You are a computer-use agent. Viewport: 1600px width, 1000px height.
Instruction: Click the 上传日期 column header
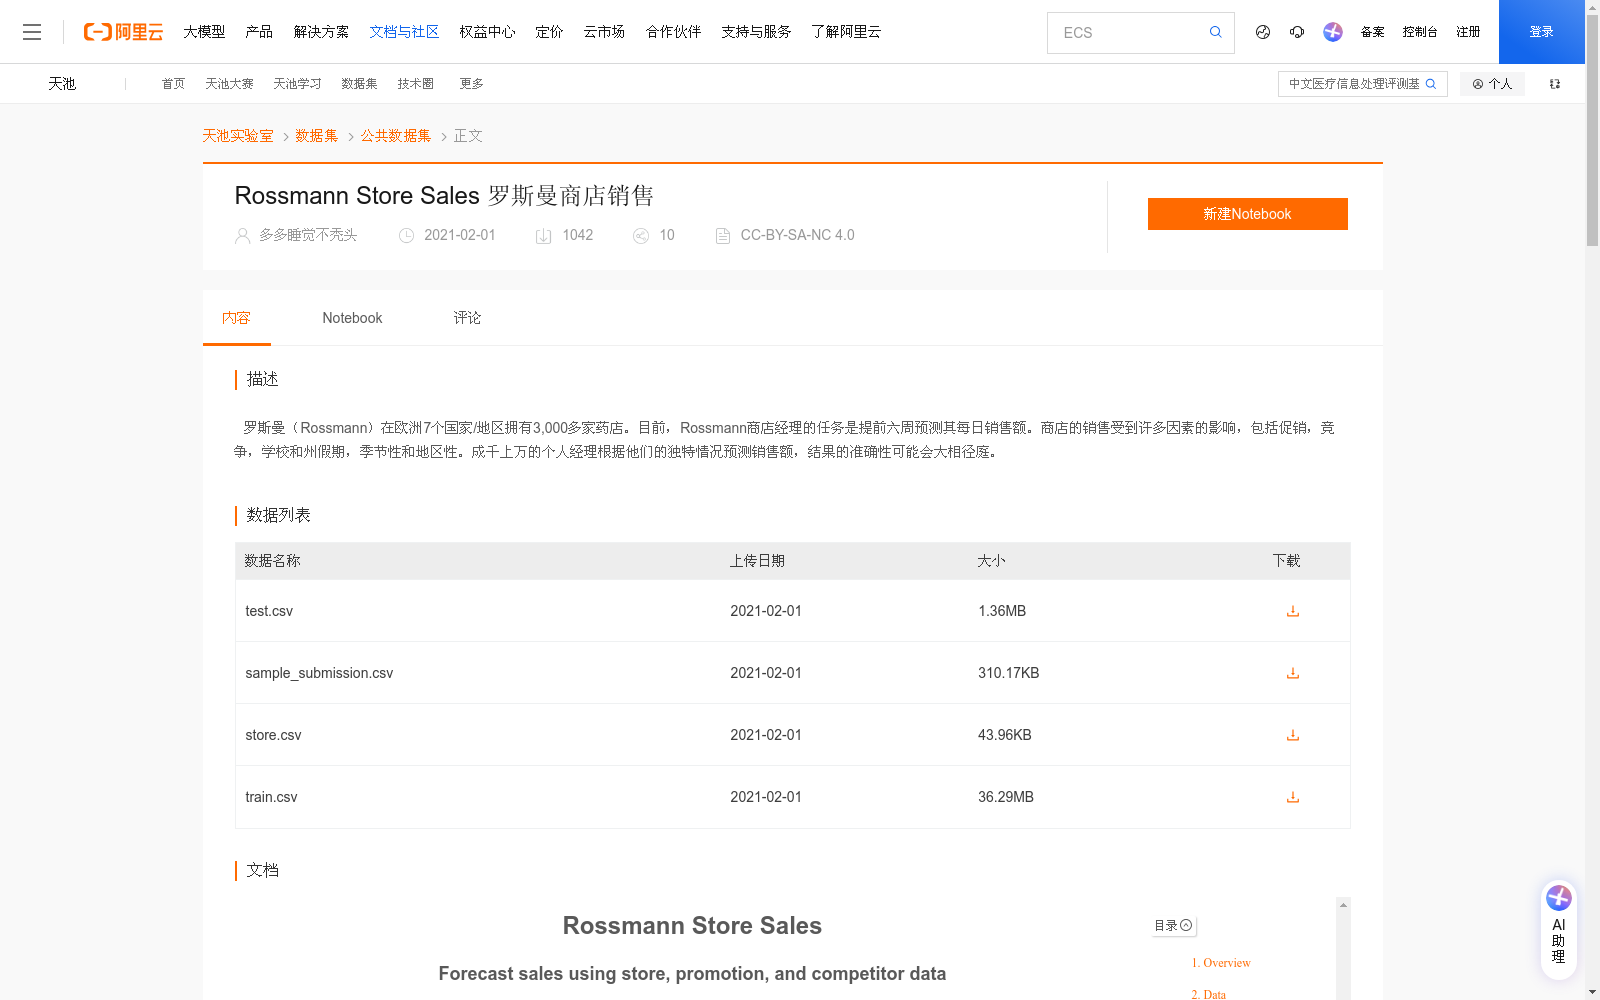pos(757,561)
